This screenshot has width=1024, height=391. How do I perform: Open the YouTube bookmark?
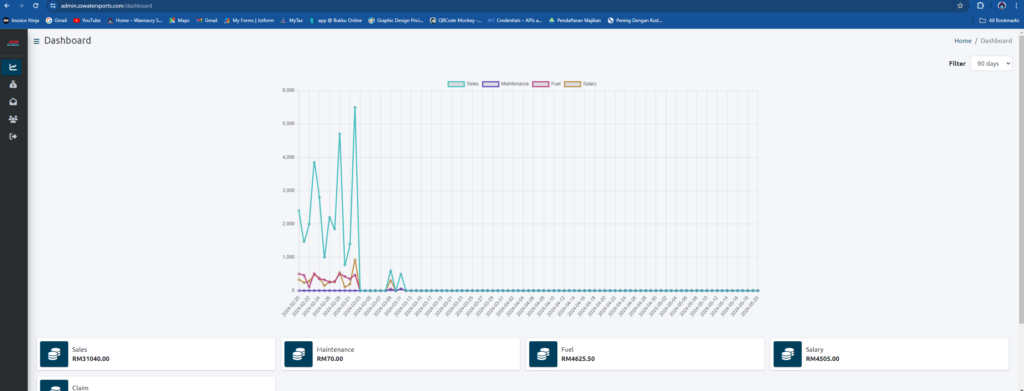87,20
